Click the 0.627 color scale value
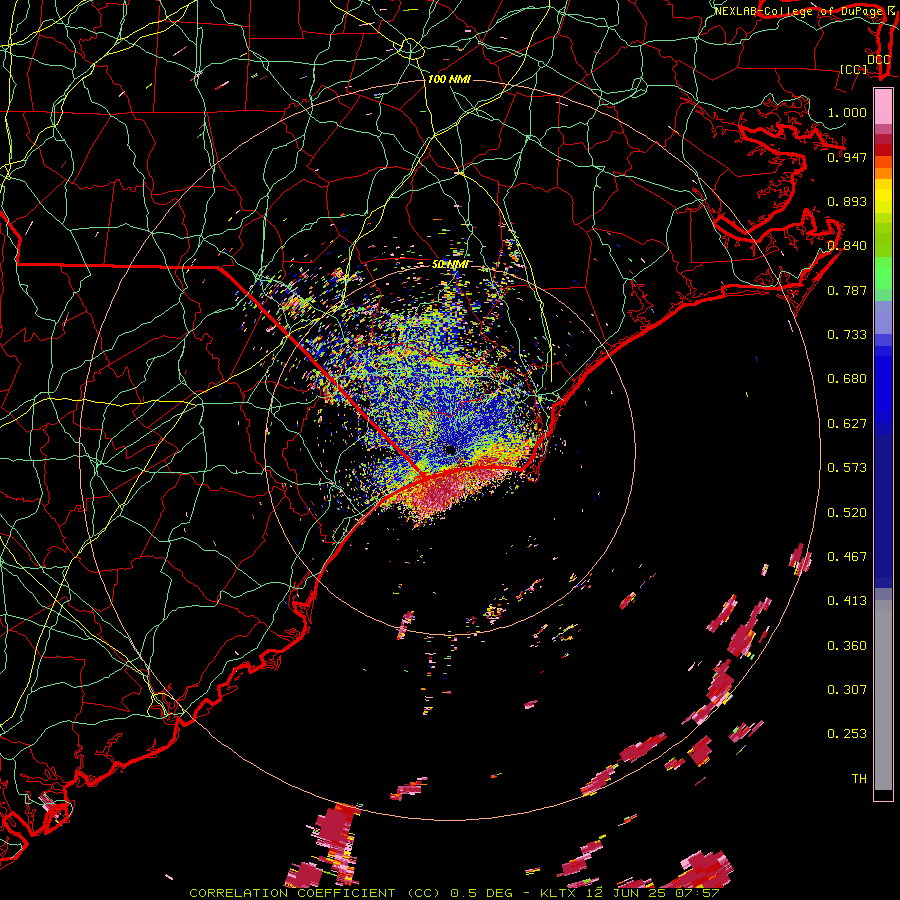Image resolution: width=900 pixels, height=900 pixels. tap(847, 424)
